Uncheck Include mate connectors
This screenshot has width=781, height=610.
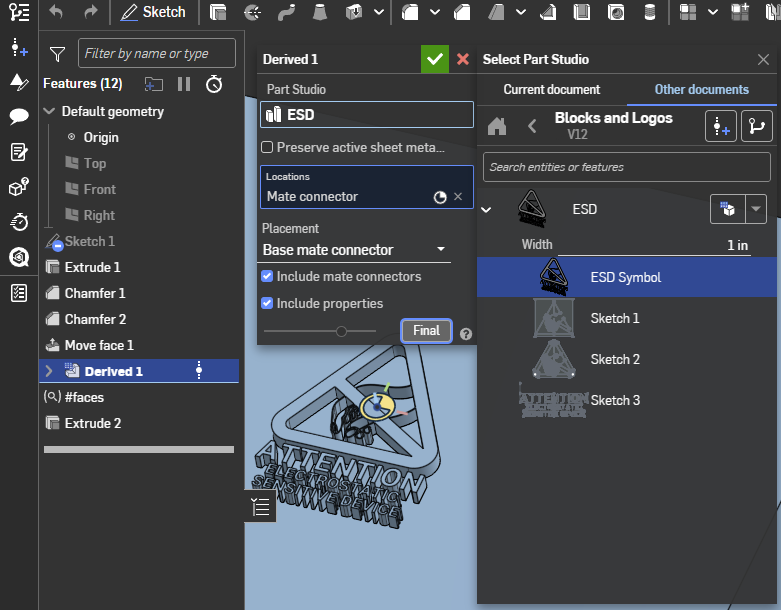click(267, 276)
